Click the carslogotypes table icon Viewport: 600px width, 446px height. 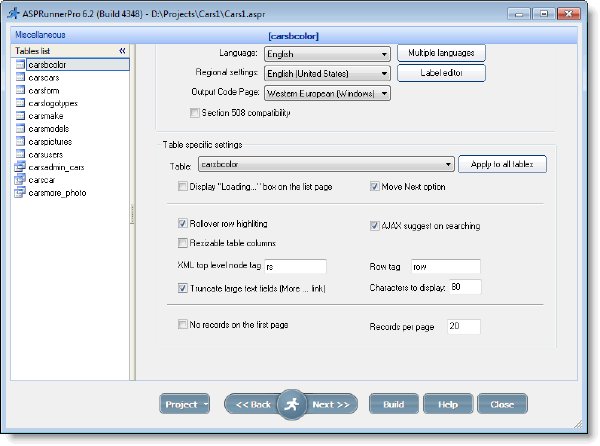point(21,103)
